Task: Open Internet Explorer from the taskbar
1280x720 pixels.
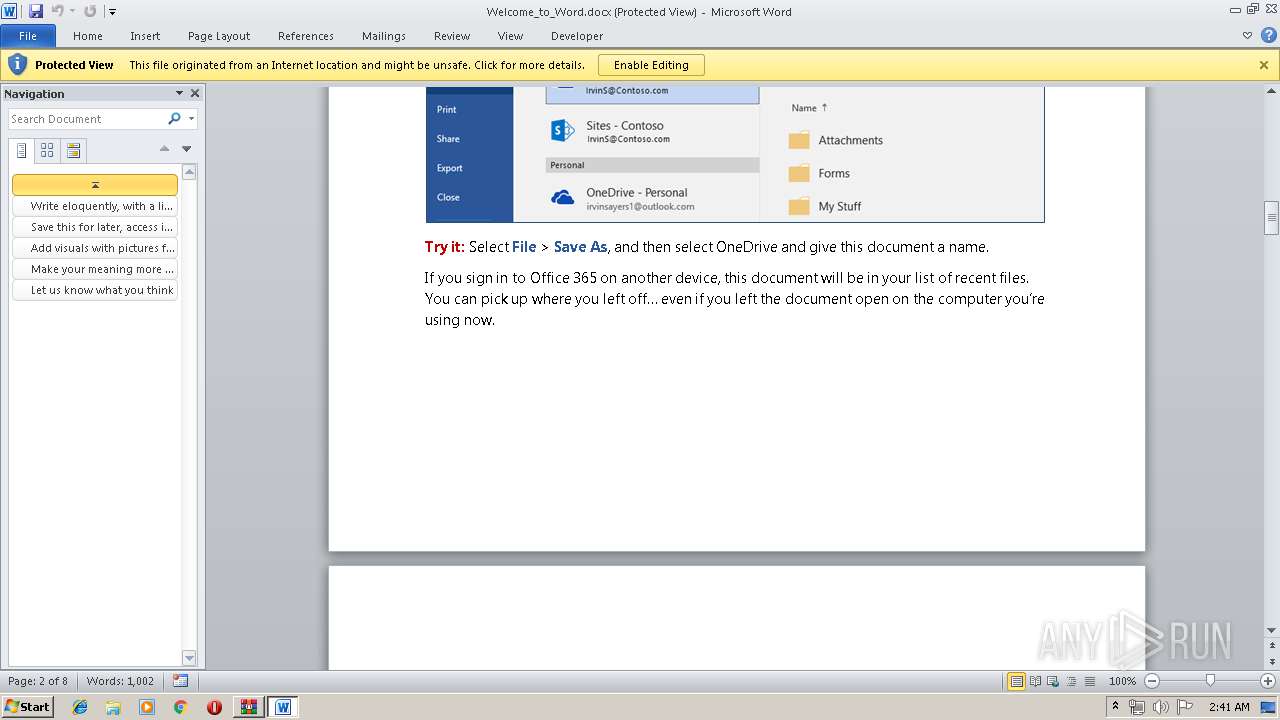Action: click(80, 707)
